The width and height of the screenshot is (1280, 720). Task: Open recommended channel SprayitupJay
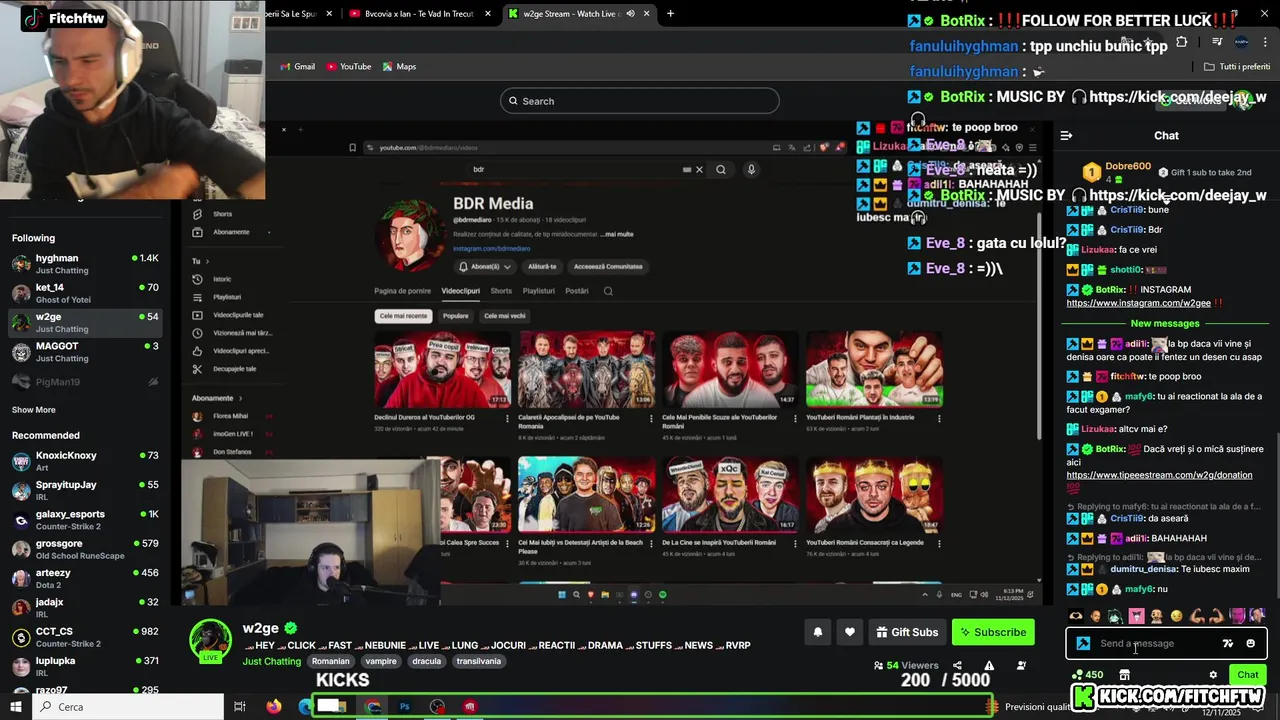pyautogui.click(x=85, y=490)
